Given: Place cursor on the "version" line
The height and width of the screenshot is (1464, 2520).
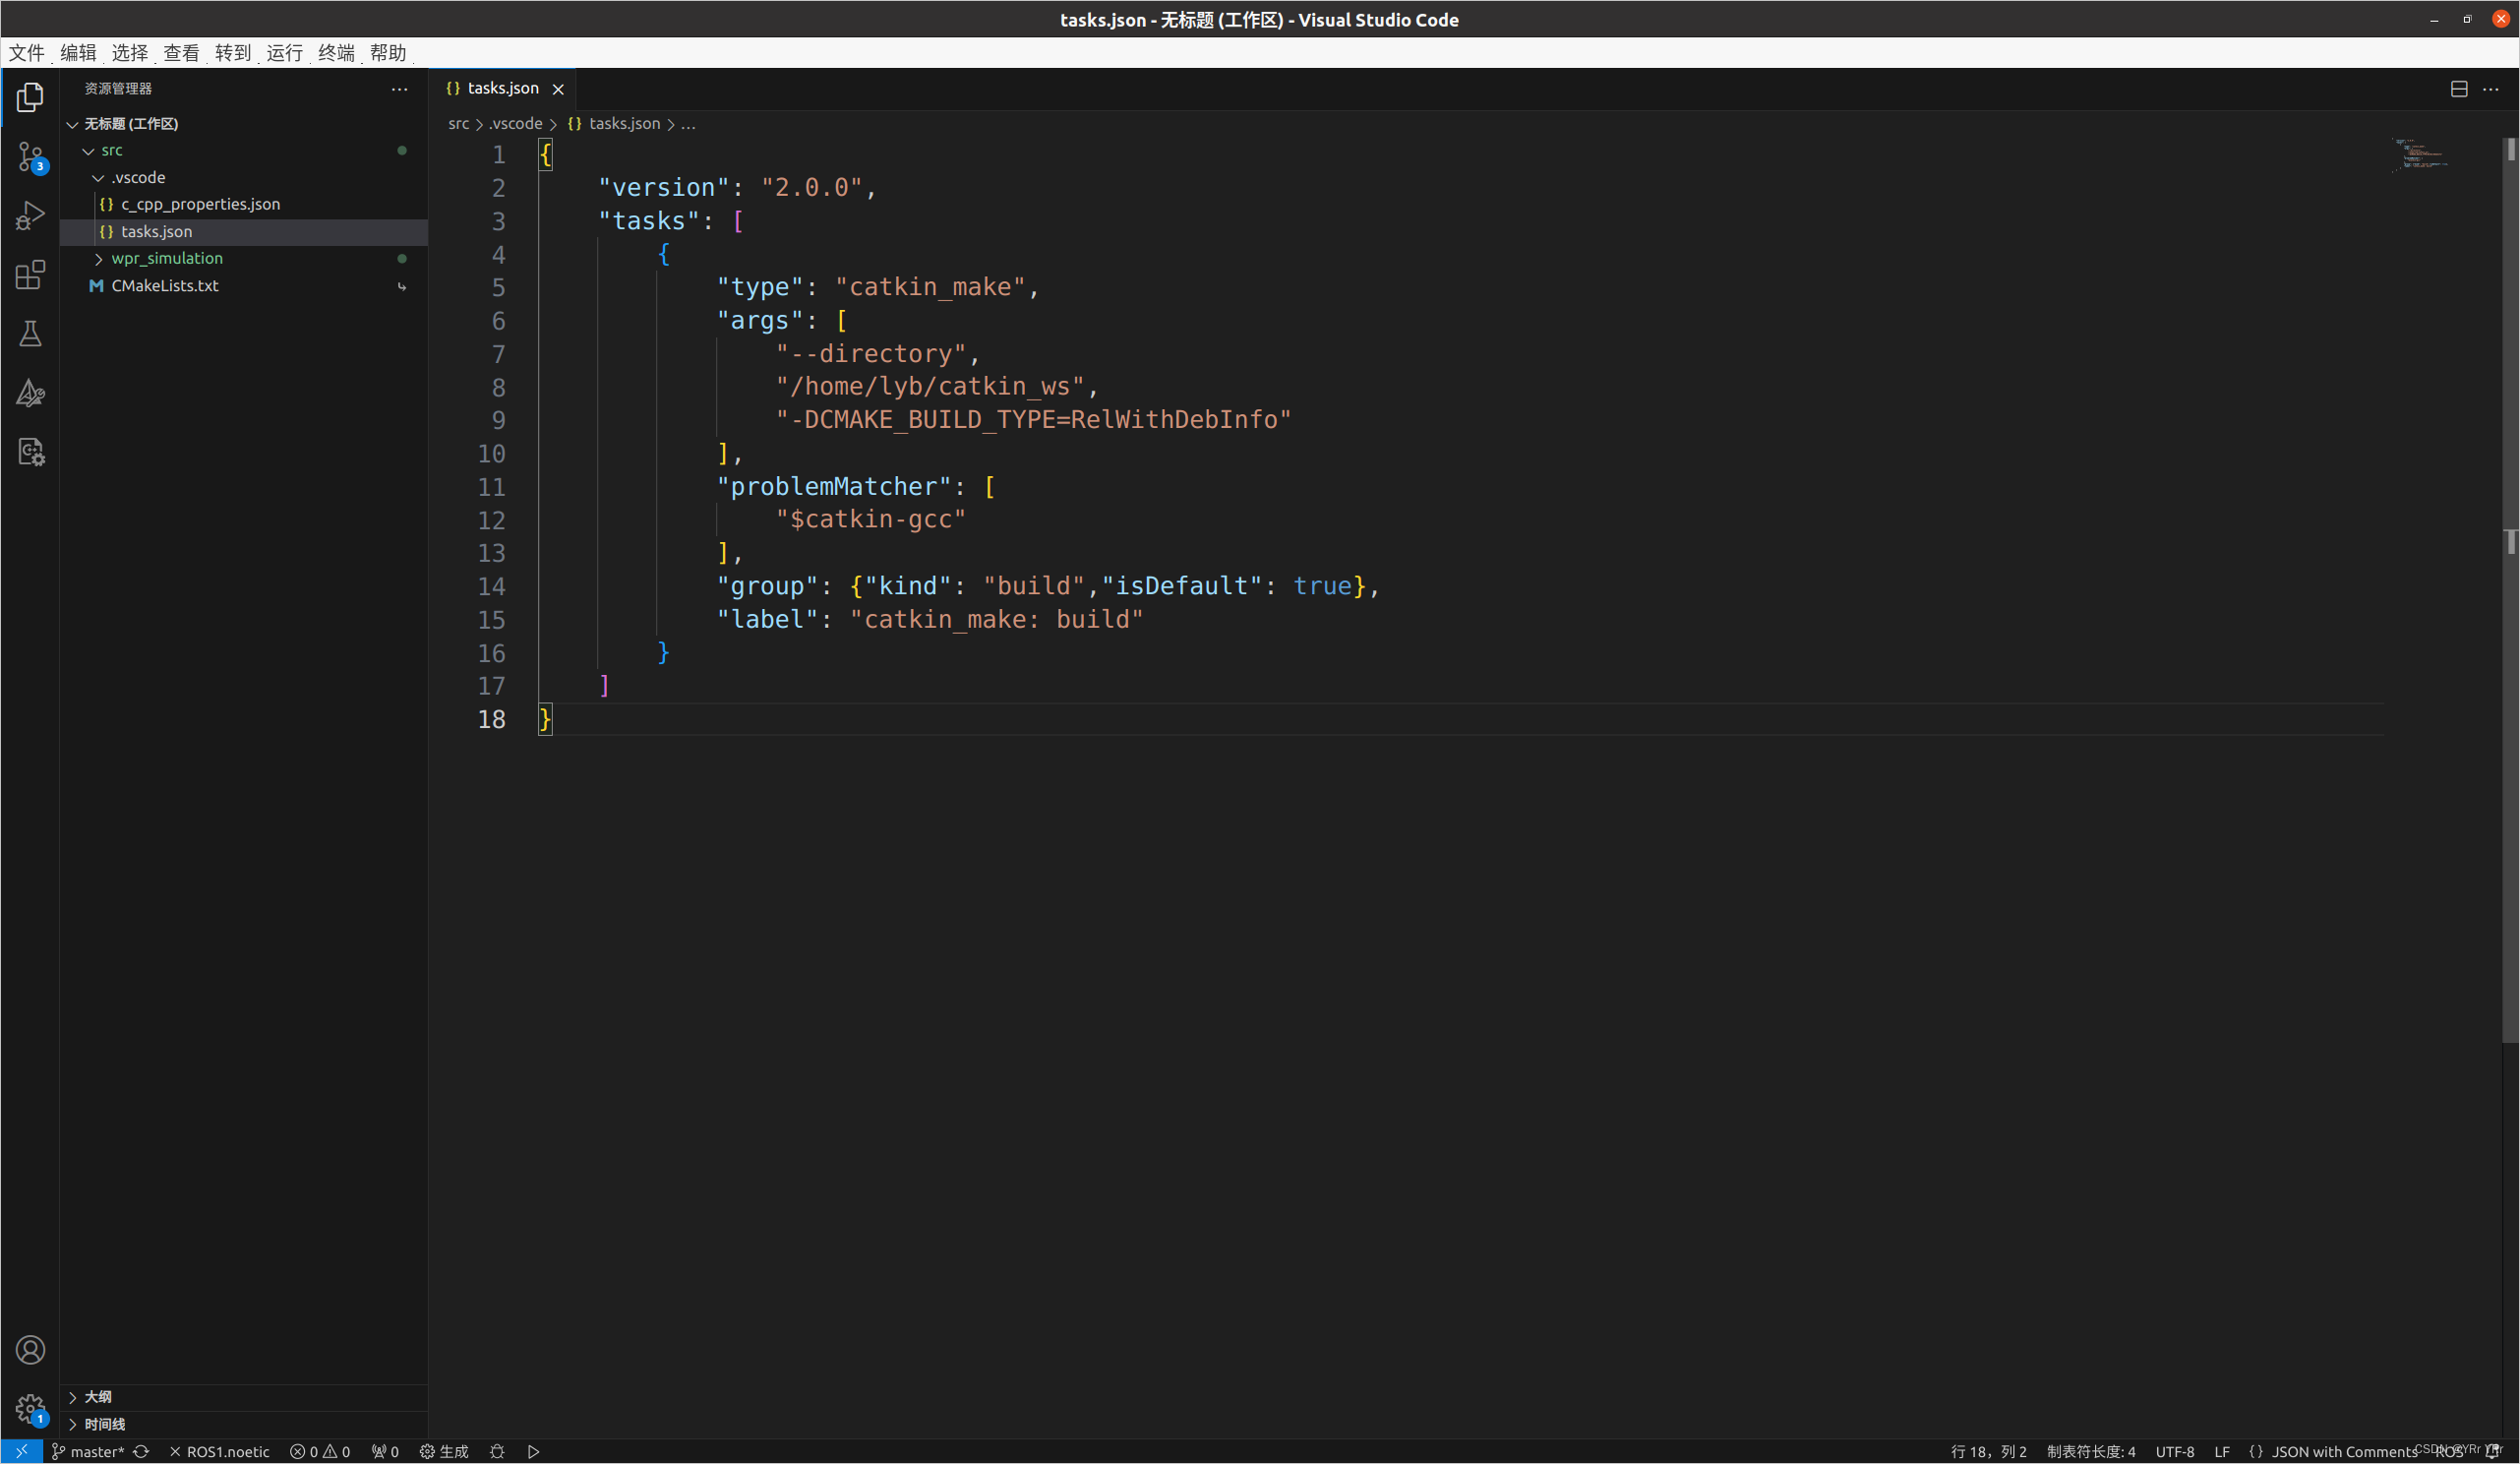Looking at the screenshot, I should coord(736,188).
